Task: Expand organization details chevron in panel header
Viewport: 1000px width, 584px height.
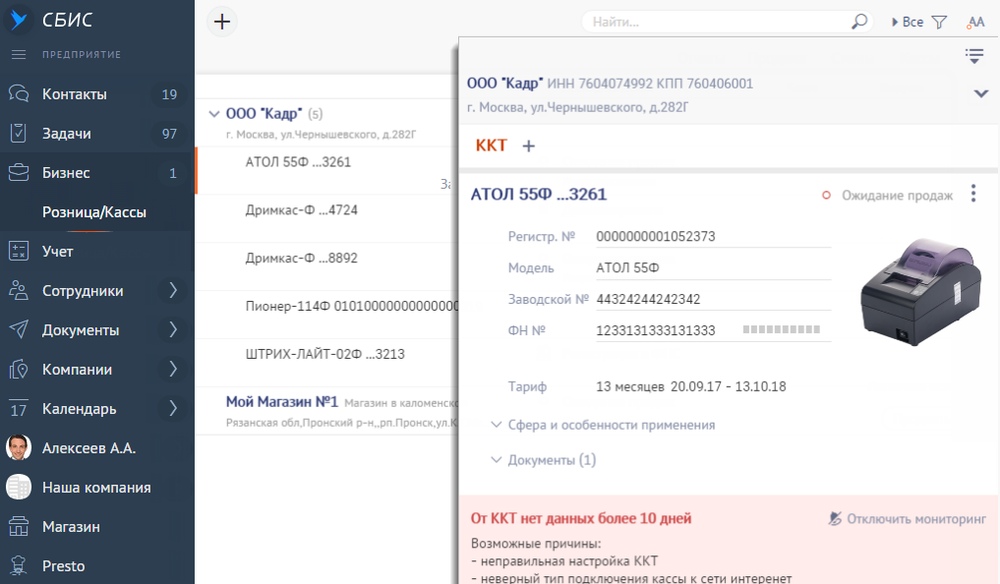Action: (981, 94)
